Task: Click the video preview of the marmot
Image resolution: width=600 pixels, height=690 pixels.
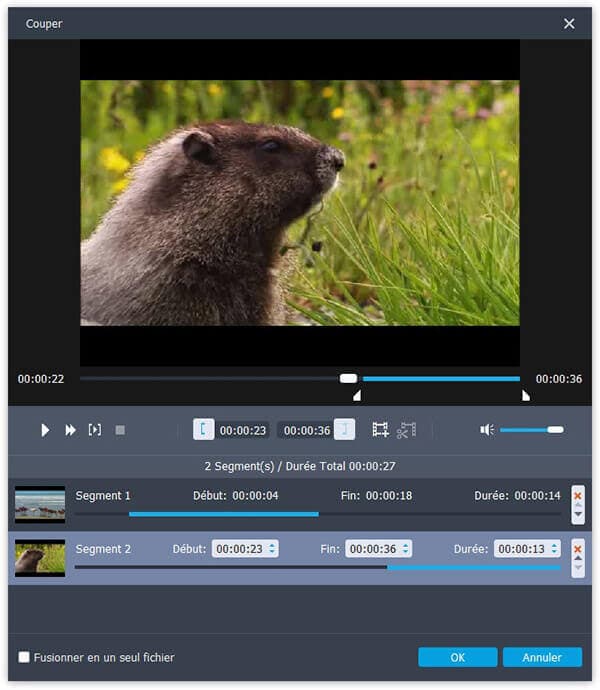Action: 300,203
